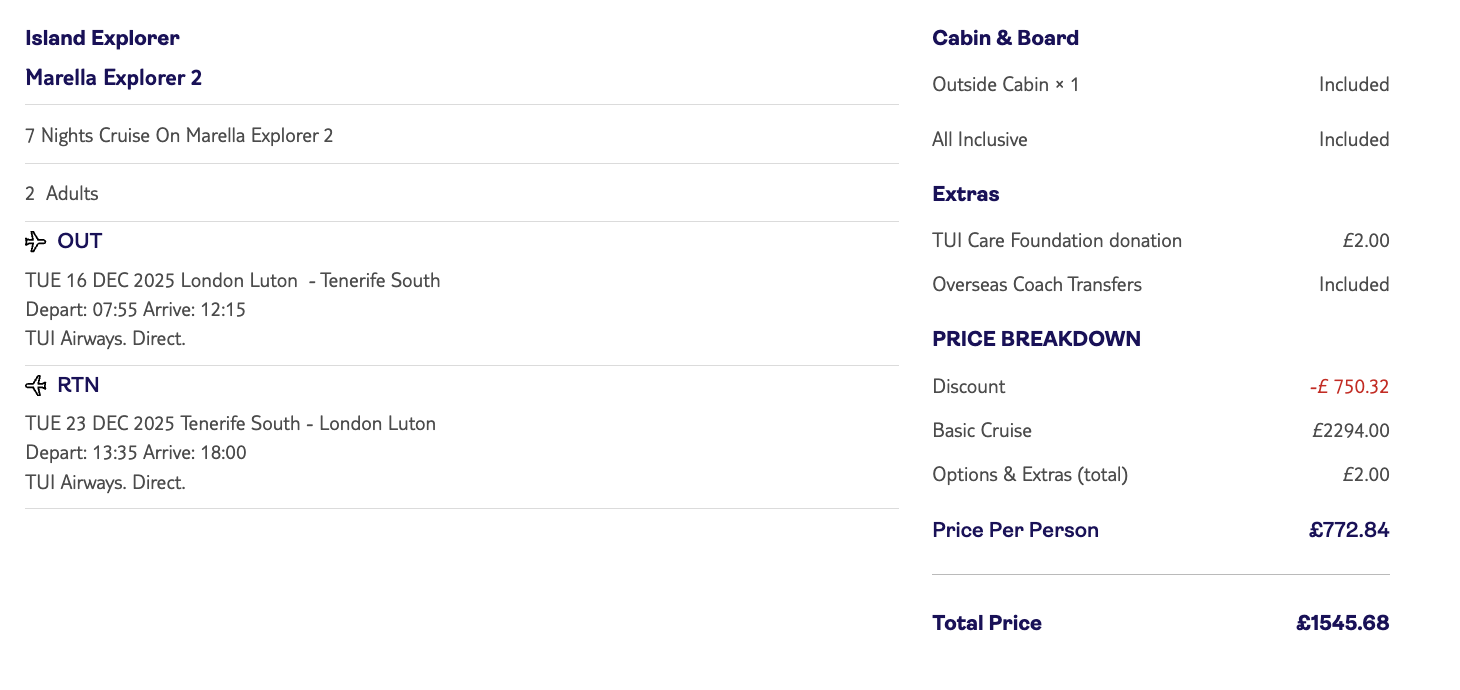Click the return flight airplane icon
Image resolution: width=1460 pixels, height=690 pixels.
coord(36,386)
